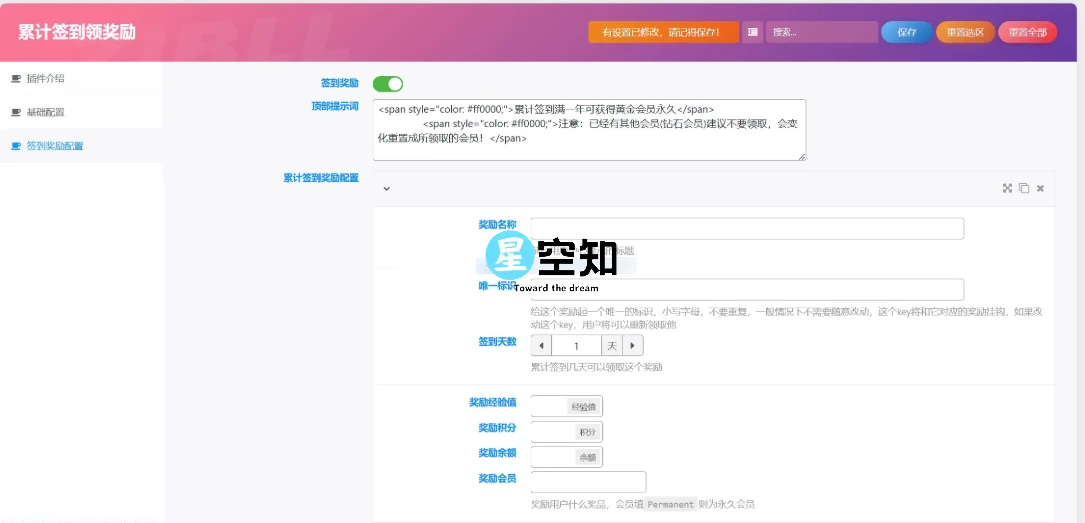Remove the reward group with the X icon

[x=1040, y=188]
